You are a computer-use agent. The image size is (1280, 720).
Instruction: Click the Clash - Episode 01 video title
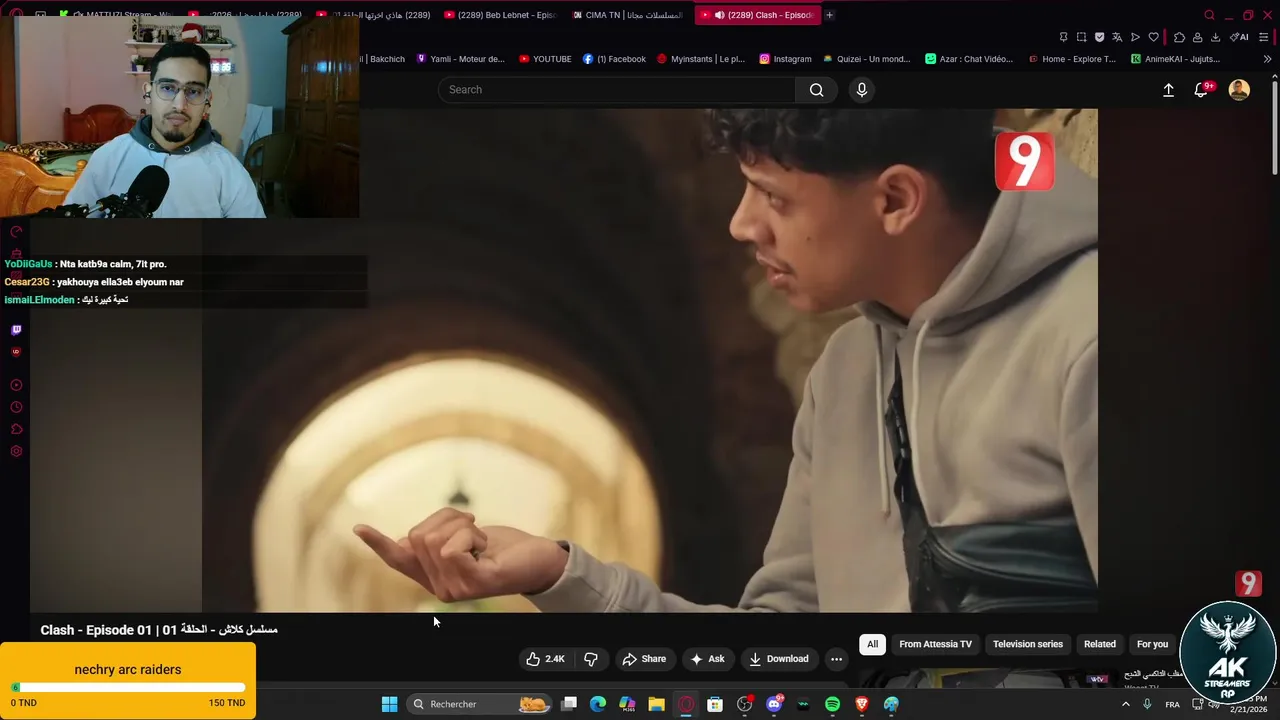coord(159,630)
